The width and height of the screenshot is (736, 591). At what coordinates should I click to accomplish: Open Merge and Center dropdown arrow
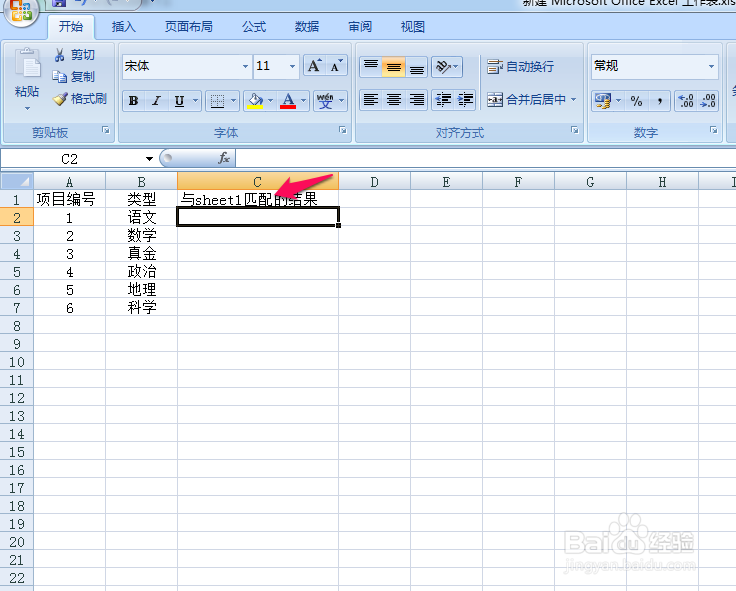[x=574, y=100]
